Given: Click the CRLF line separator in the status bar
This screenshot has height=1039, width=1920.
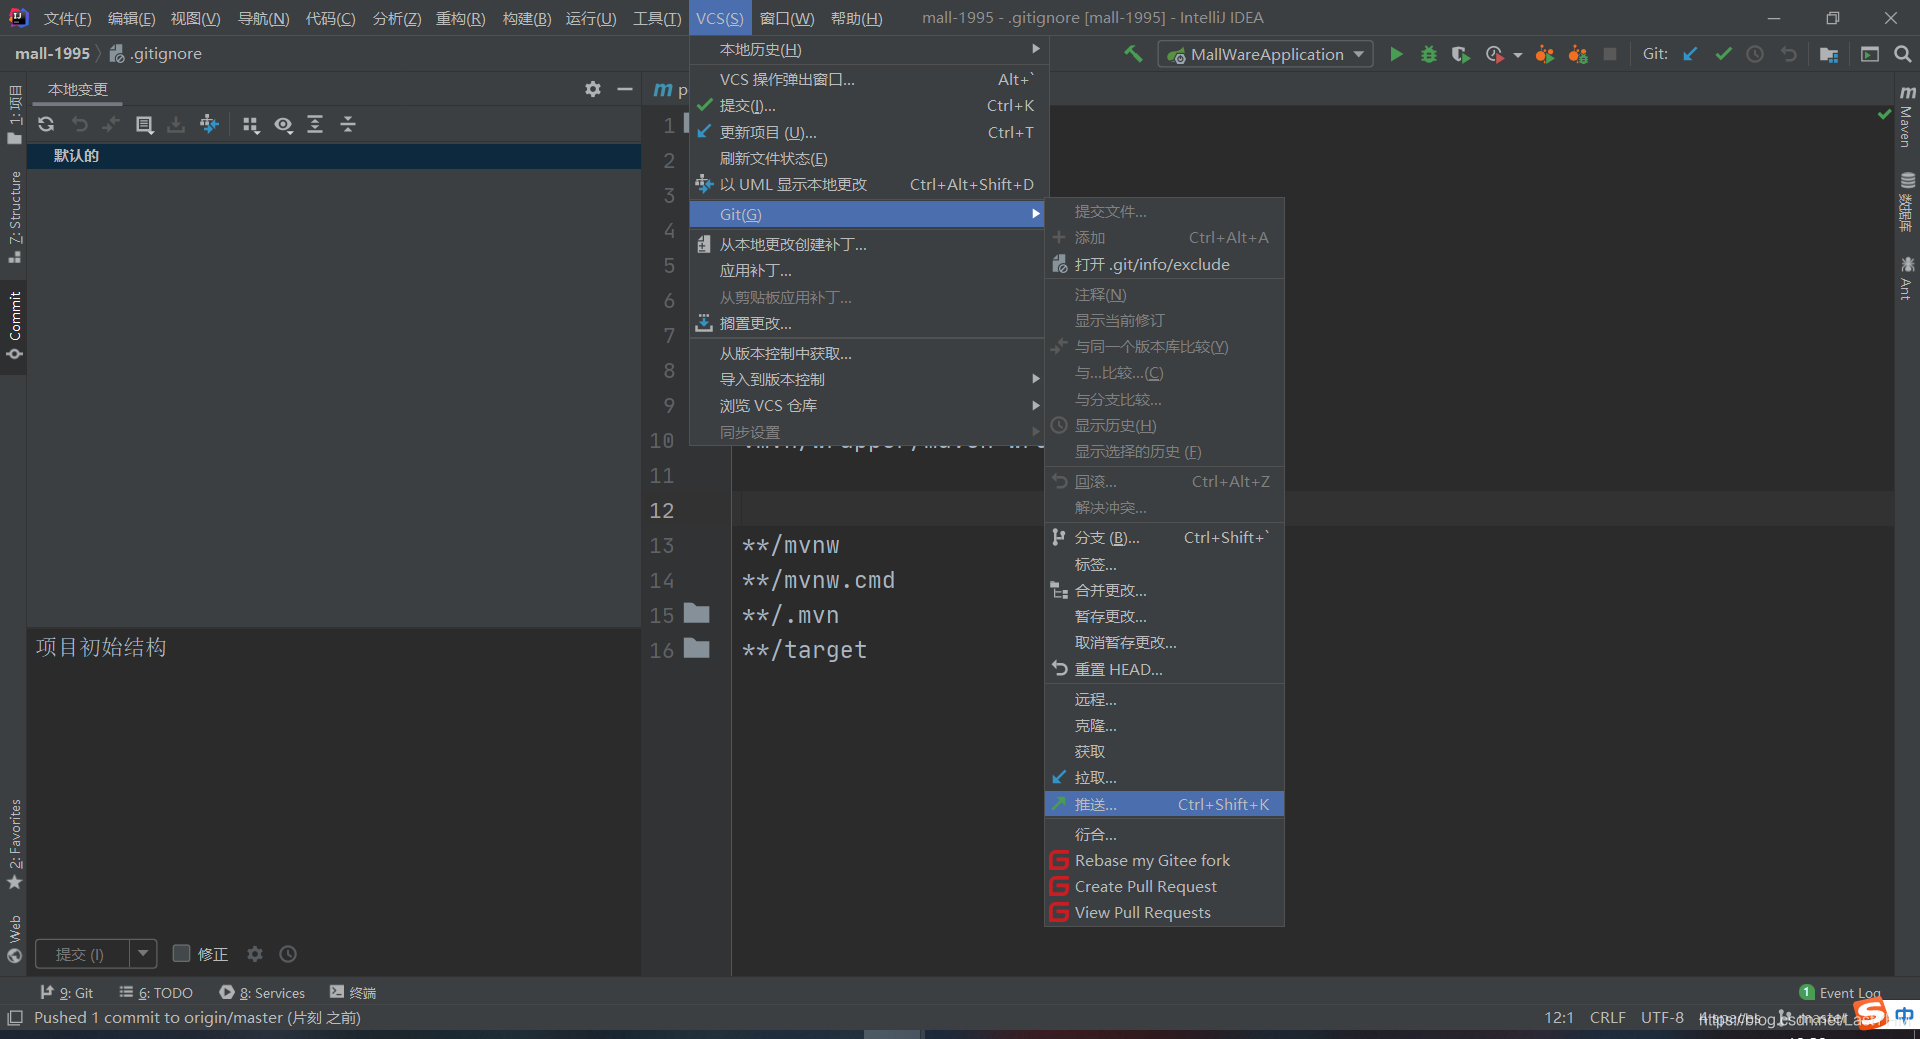Looking at the screenshot, I should [1607, 1017].
